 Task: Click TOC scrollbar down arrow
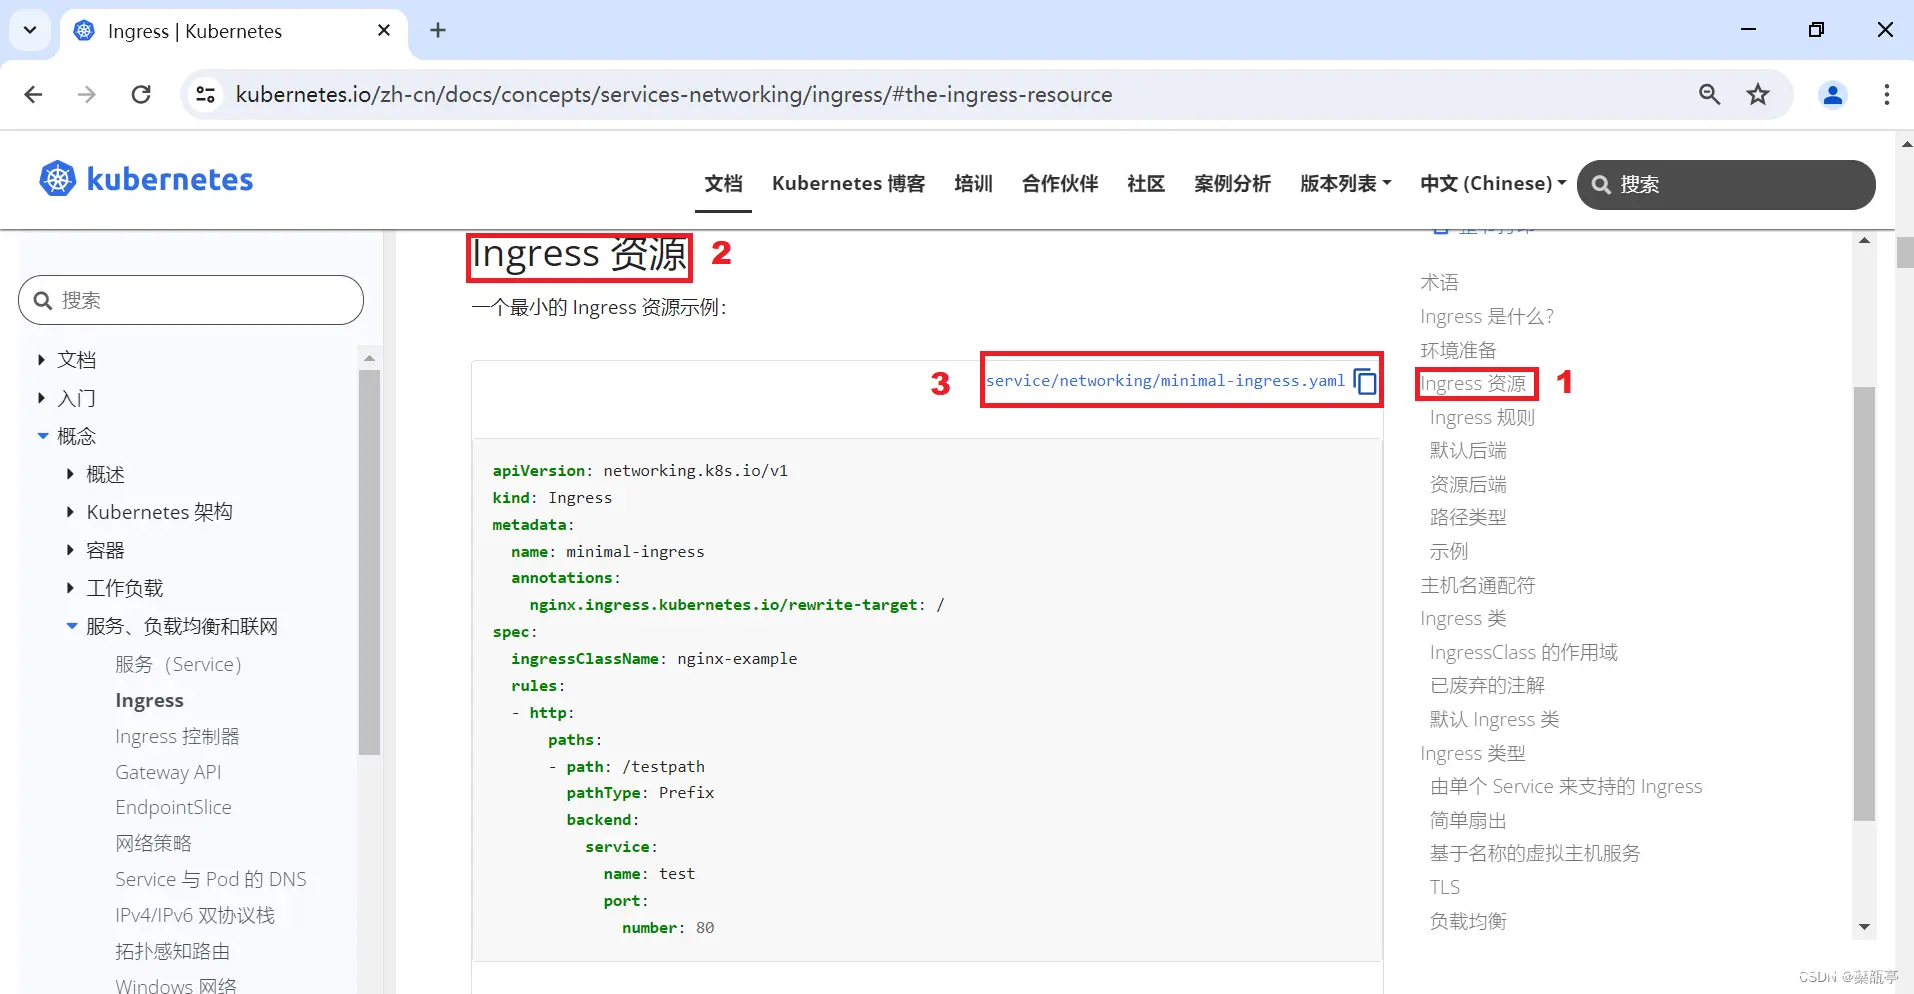(1864, 927)
